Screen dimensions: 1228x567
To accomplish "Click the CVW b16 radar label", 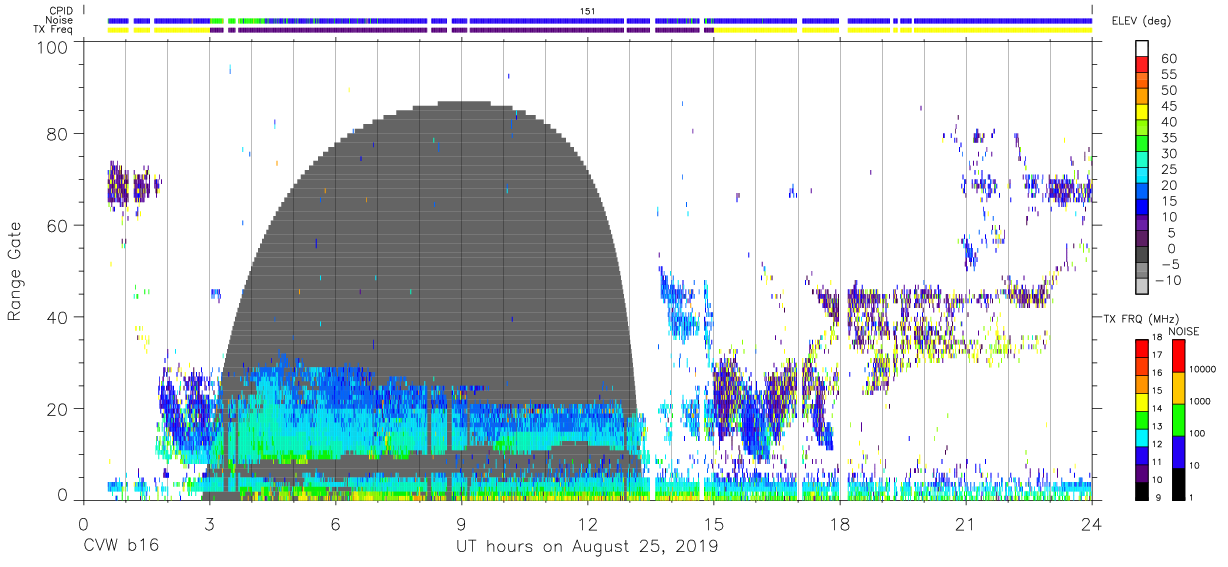I will tap(119, 547).
